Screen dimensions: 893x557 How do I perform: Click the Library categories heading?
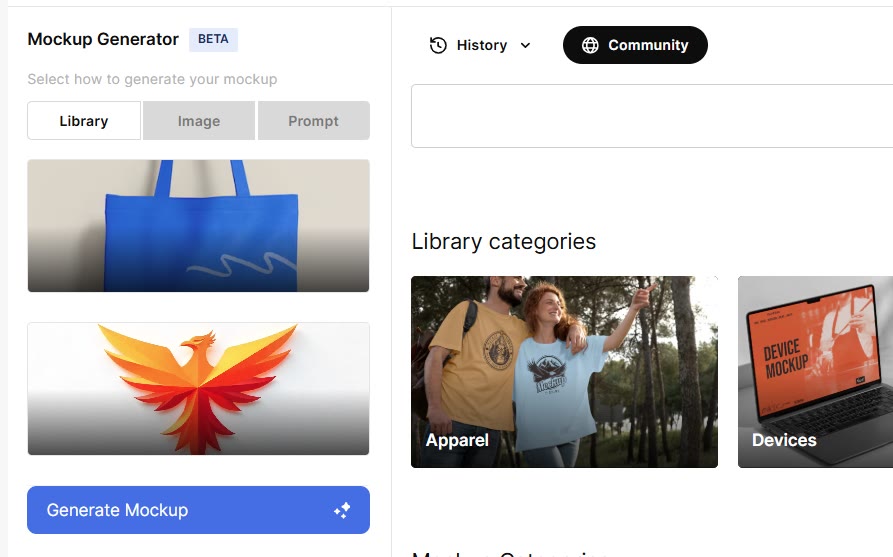tap(503, 241)
